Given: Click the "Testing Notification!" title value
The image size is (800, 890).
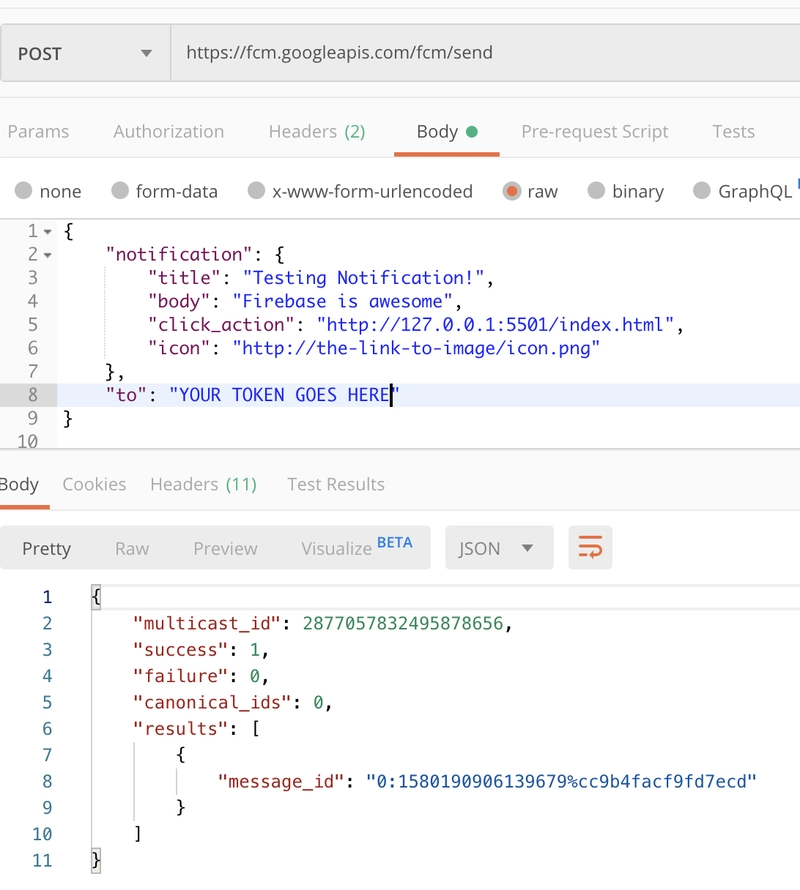Looking at the screenshot, I should [363, 278].
